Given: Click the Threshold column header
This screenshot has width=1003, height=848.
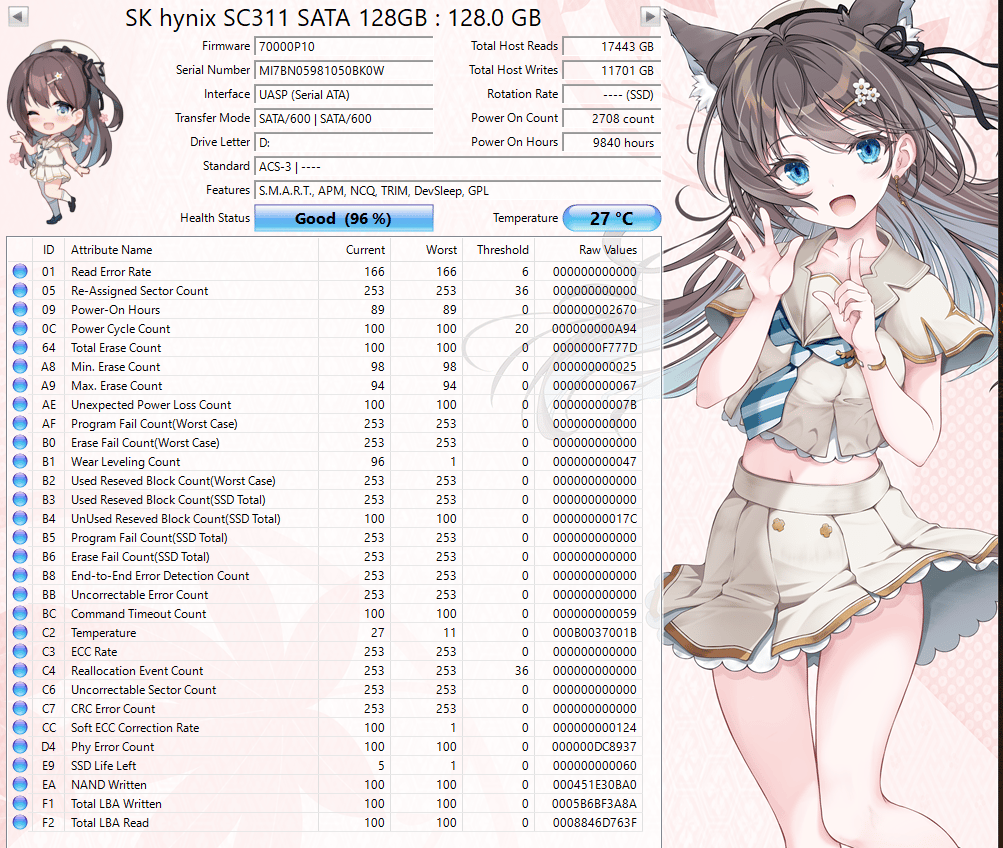Looking at the screenshot, I should pos(498,249).
